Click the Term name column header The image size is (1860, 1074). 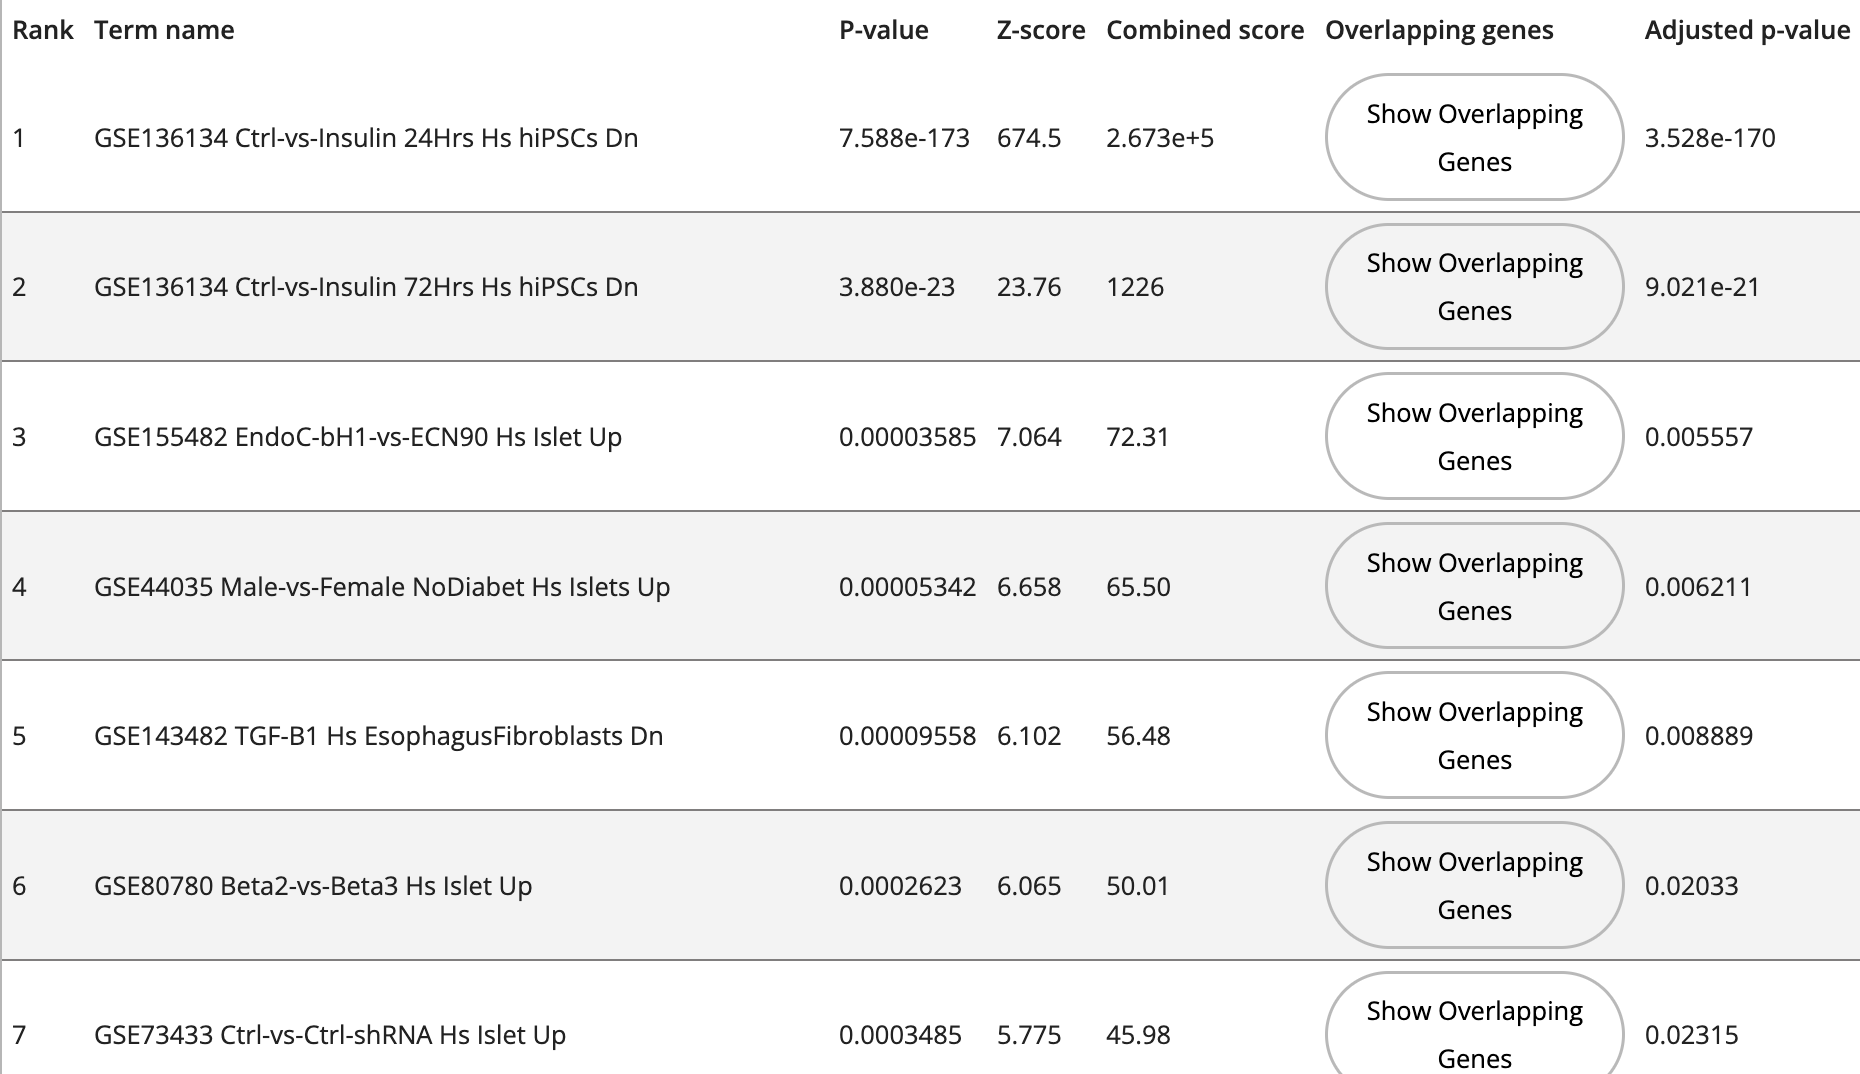click(x=164, y=30)
